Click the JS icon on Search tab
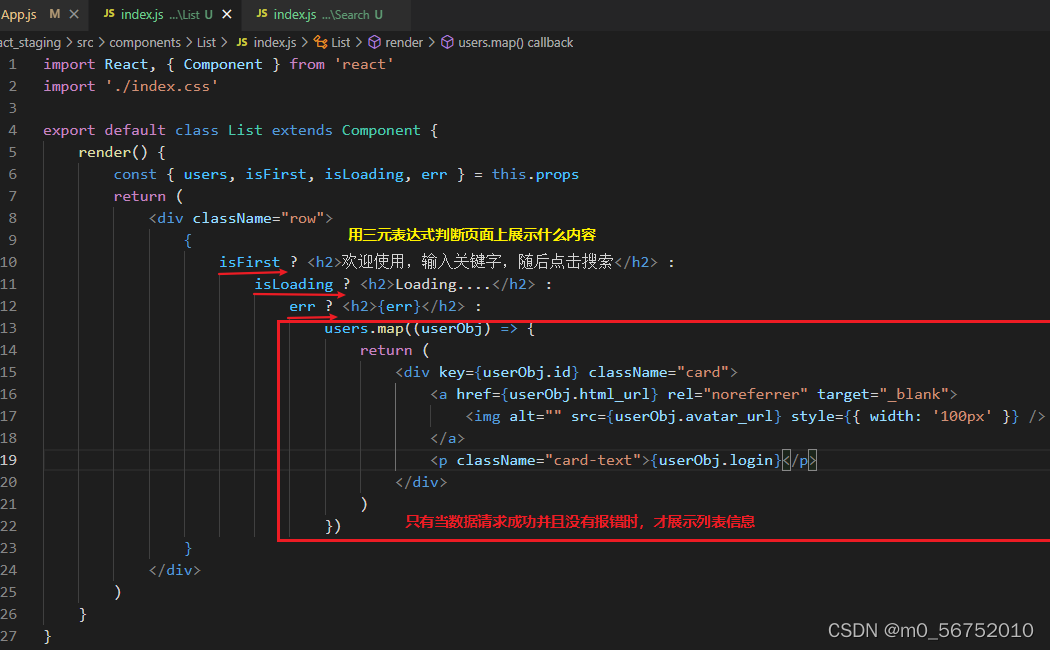The width and height of the screenshot is (1050, 650). pyautogui.click(x=262, y=14)
